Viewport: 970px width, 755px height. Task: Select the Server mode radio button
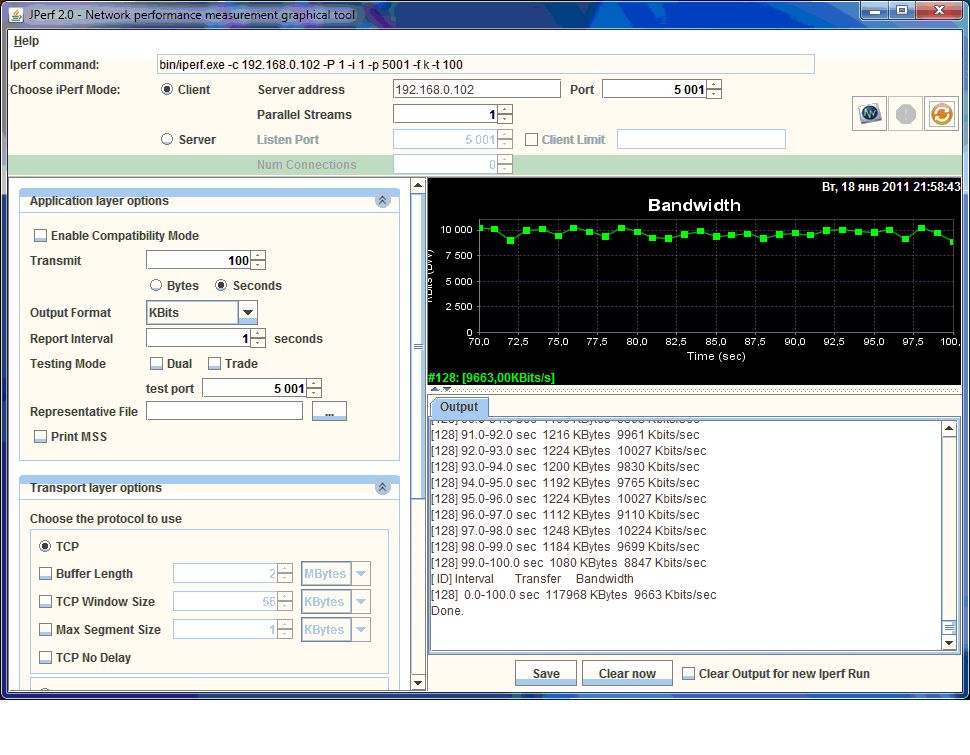coord(167,139)
